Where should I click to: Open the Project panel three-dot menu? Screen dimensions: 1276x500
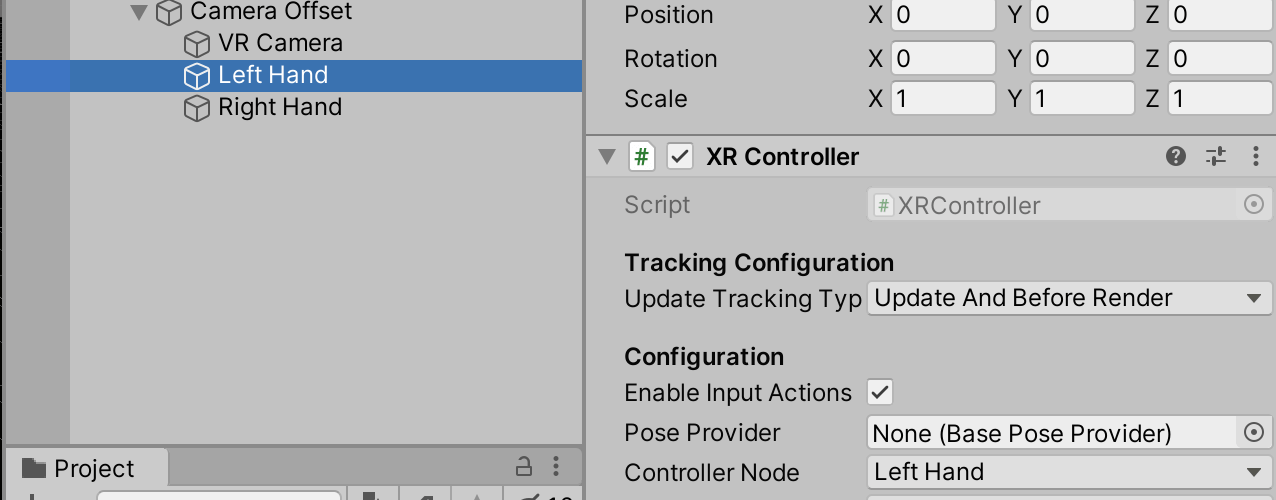pos(556,466)
